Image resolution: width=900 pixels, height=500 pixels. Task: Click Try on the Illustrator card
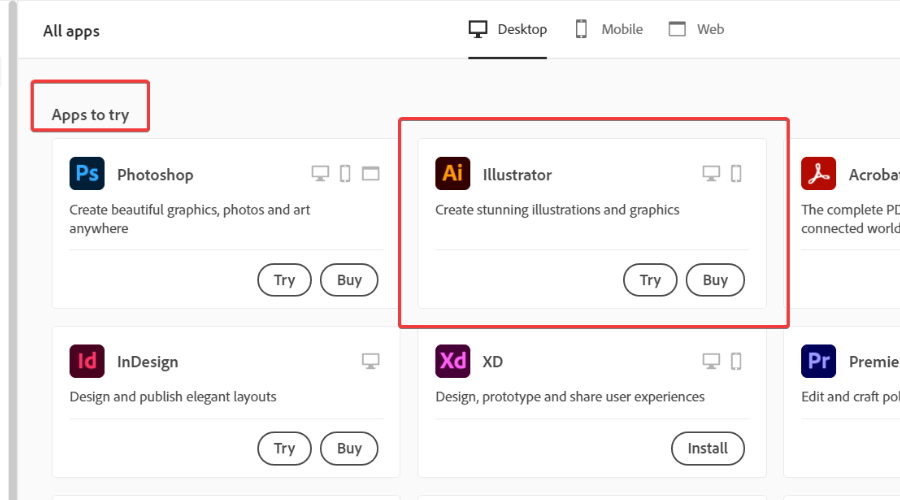pos(650,280)
